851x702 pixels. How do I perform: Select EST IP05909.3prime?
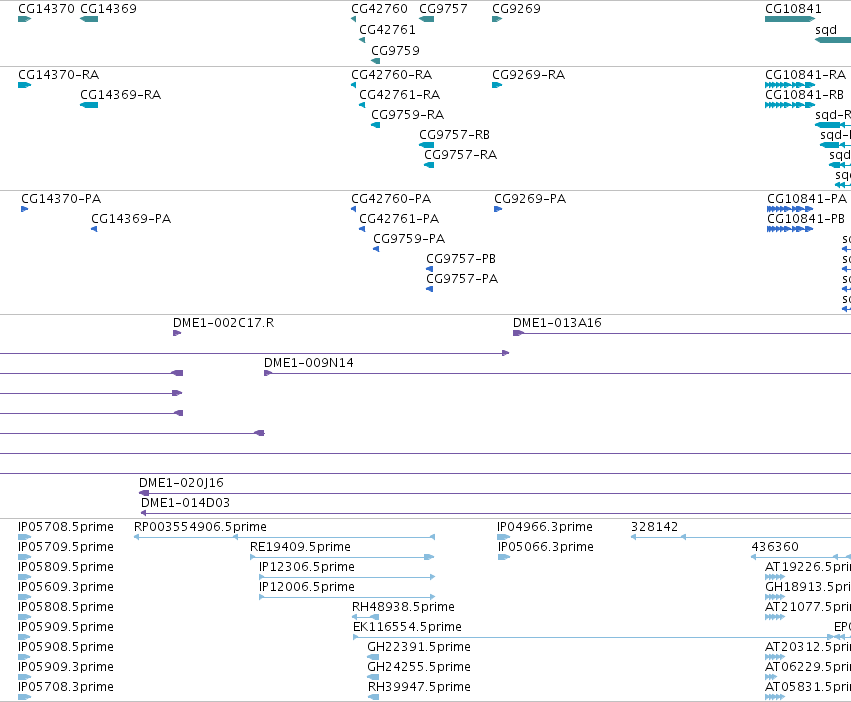66,667
